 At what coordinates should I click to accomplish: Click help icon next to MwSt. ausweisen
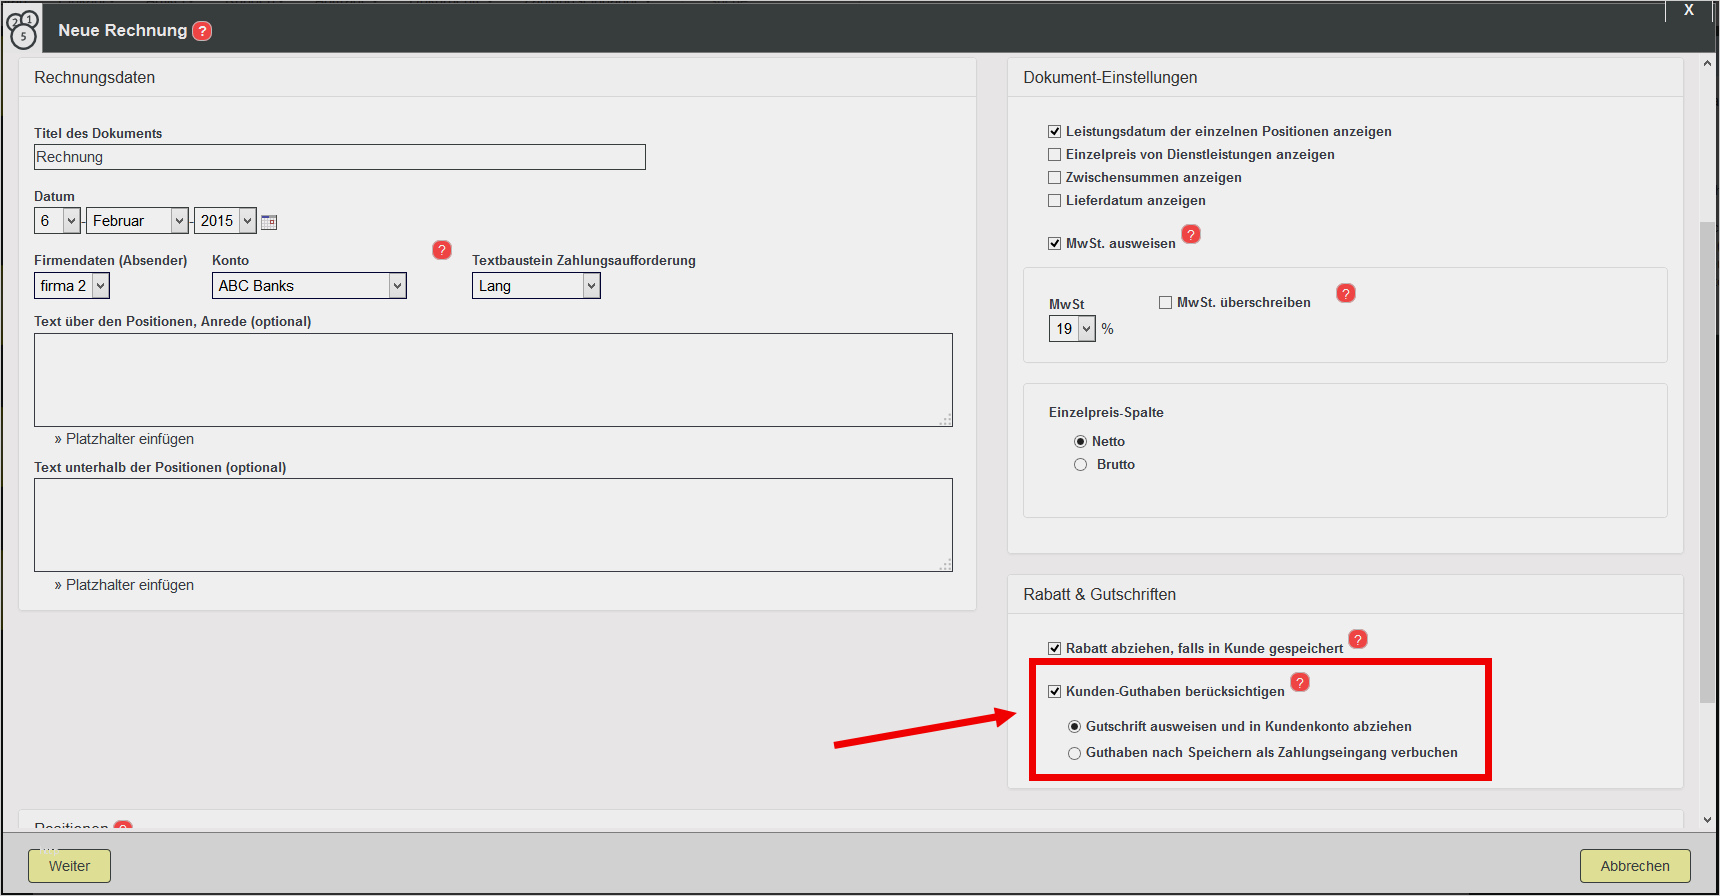[x=1191, y=234]
